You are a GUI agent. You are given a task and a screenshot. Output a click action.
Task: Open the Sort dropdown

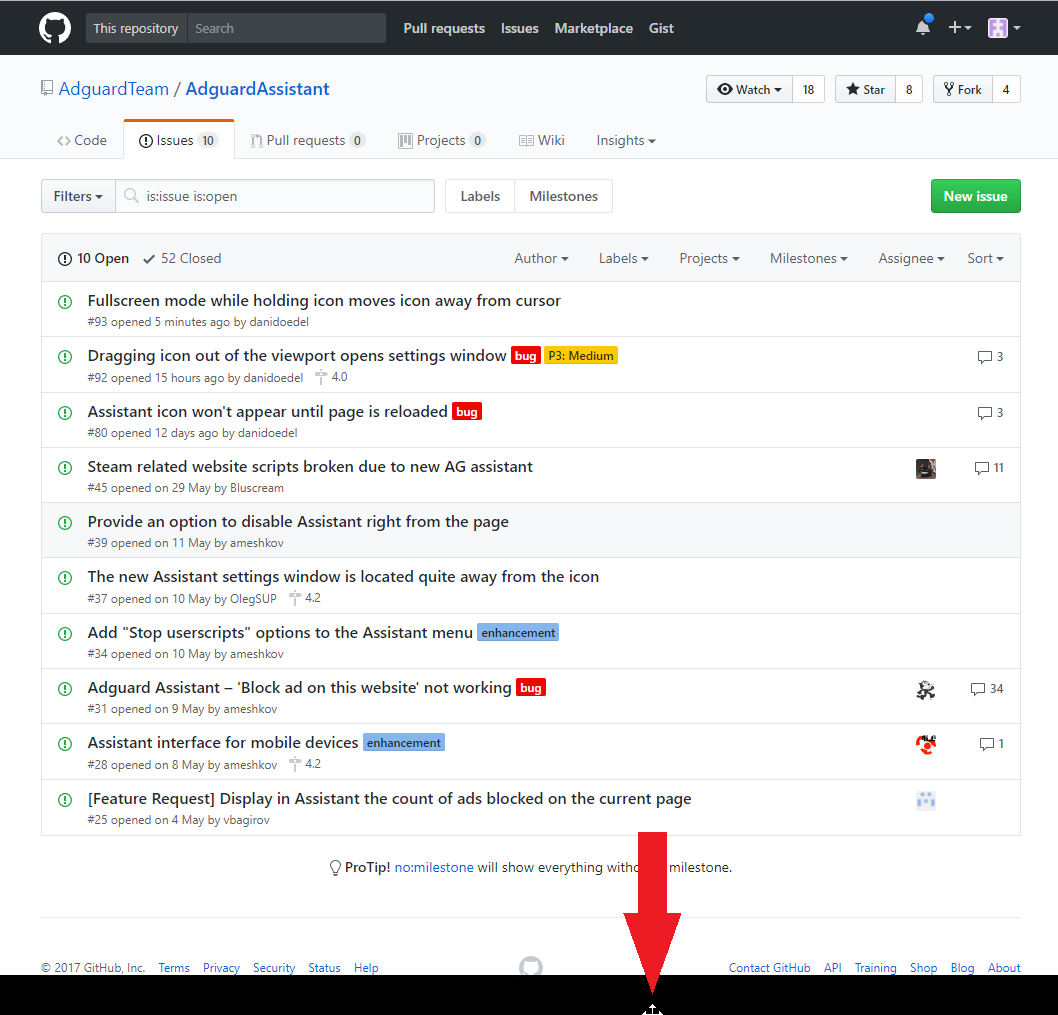tap(984, 258)
